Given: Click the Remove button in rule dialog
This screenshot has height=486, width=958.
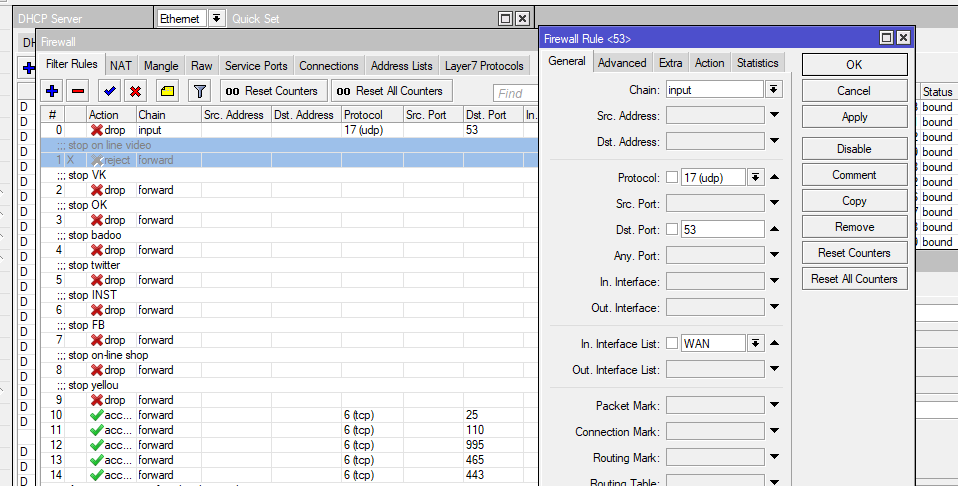Looking at the screenshot, I should [x=854, y=227].
